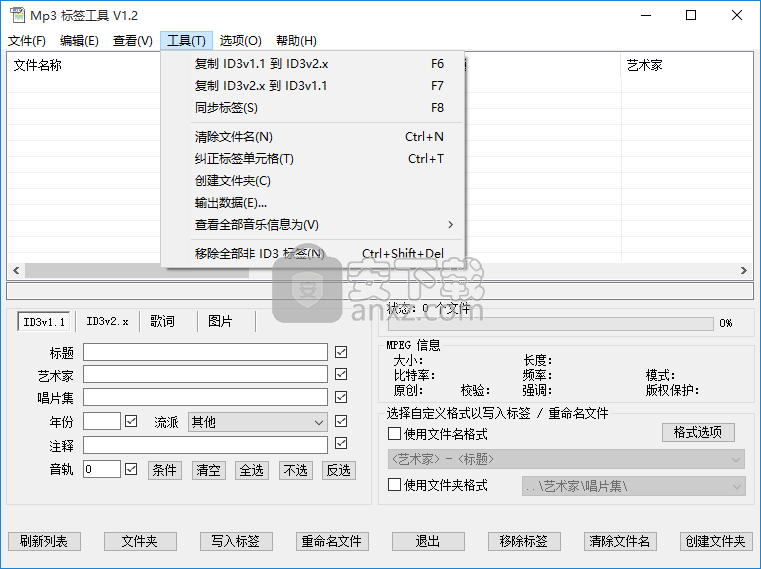
Task: Switch to the 歌词 tab
Action: (162, 321)
